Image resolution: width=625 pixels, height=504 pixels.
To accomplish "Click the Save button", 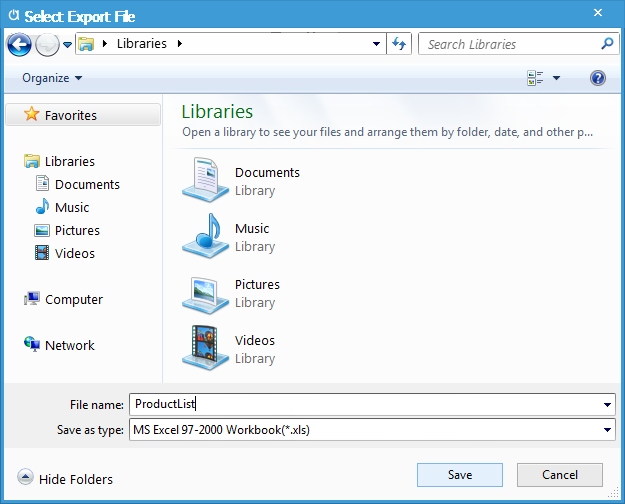I will pyautogui.click(x=460, y=475).
